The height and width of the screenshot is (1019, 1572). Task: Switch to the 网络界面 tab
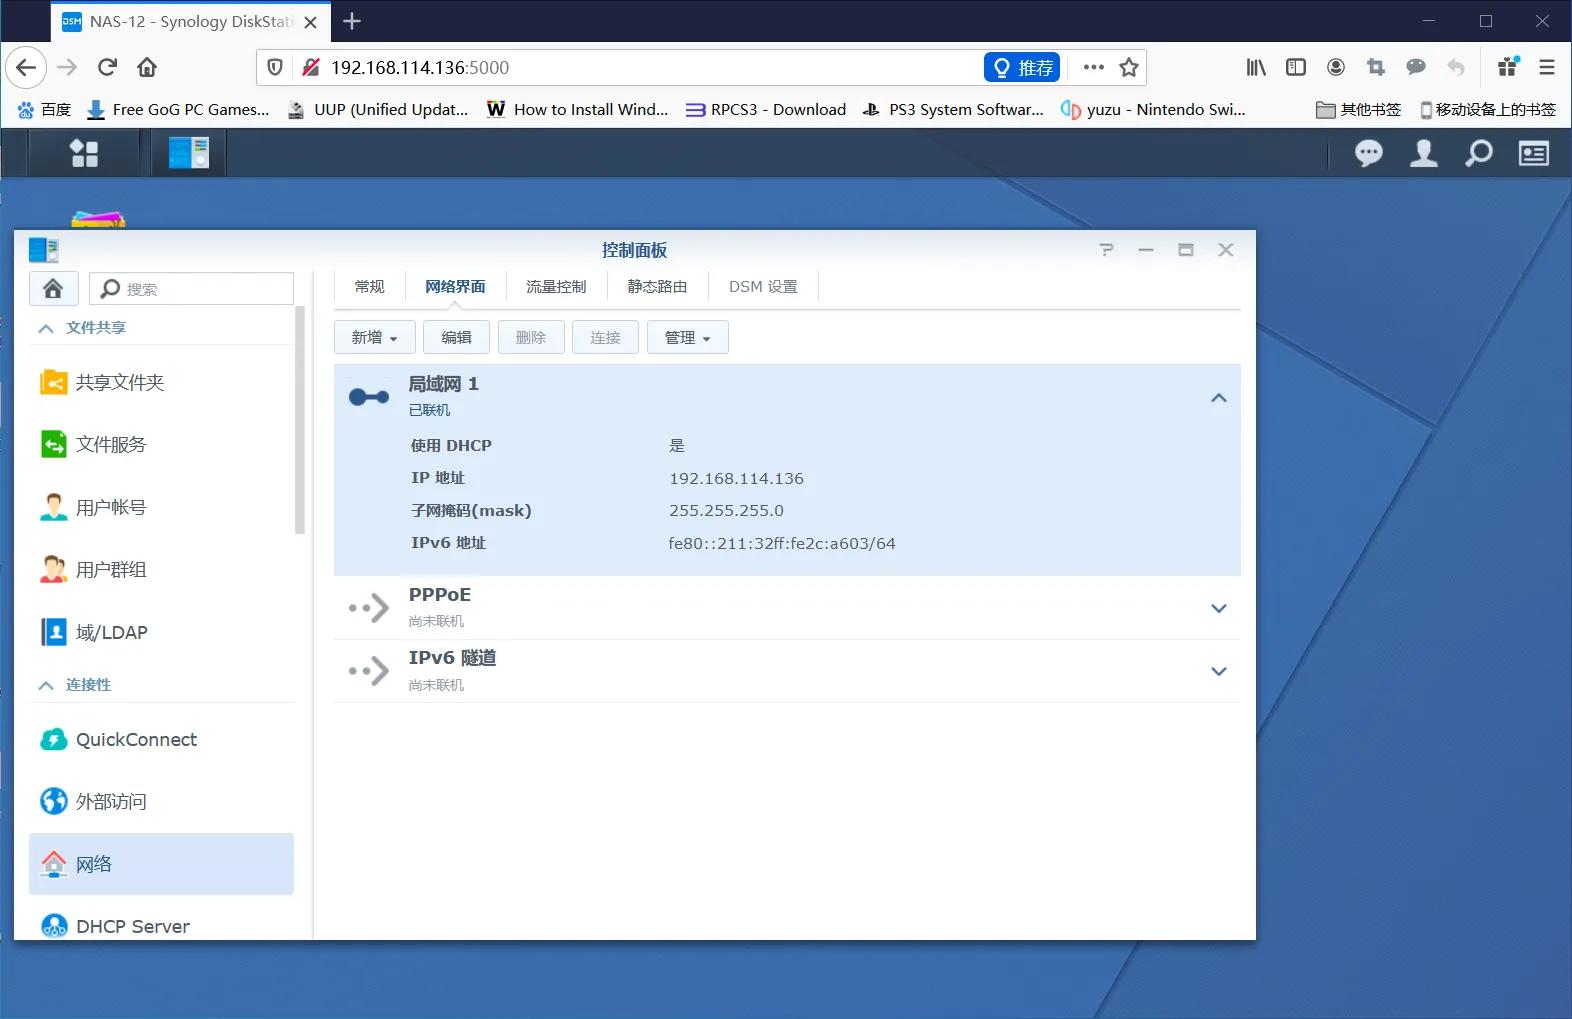pyautogui.click(x=455, y=286)
